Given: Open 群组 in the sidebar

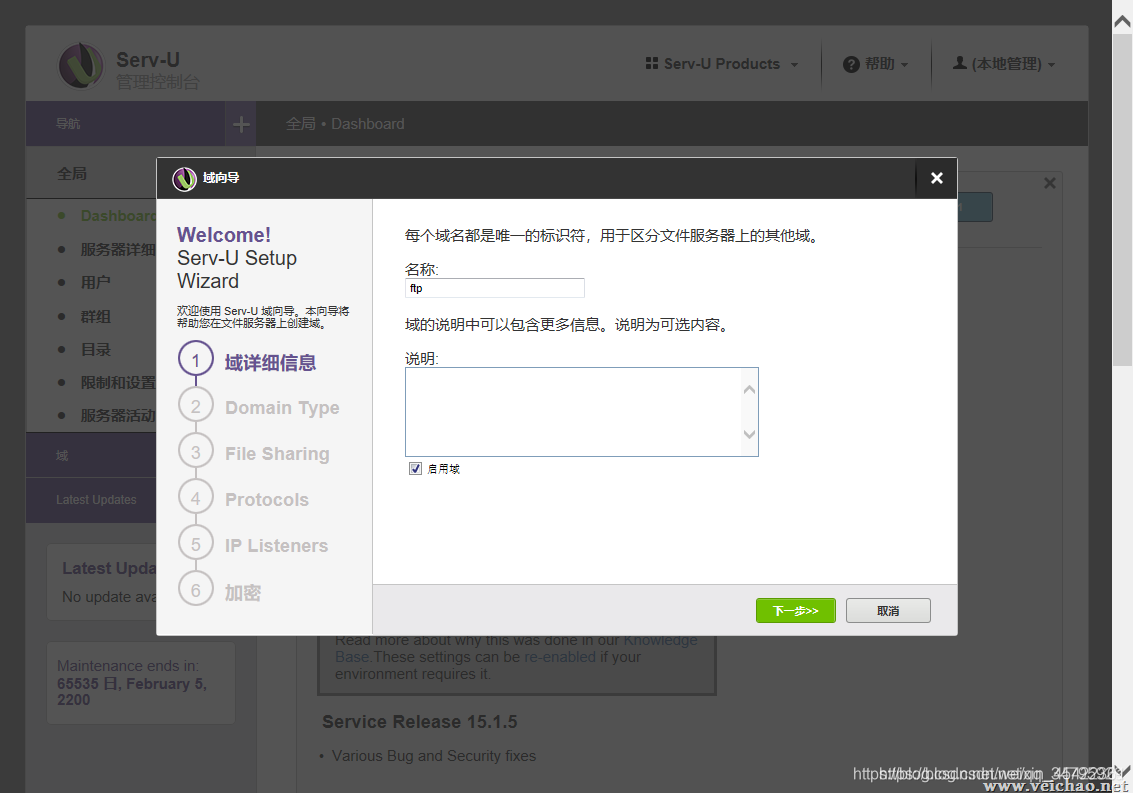Looking at the screenshot, I should (95, 317).
